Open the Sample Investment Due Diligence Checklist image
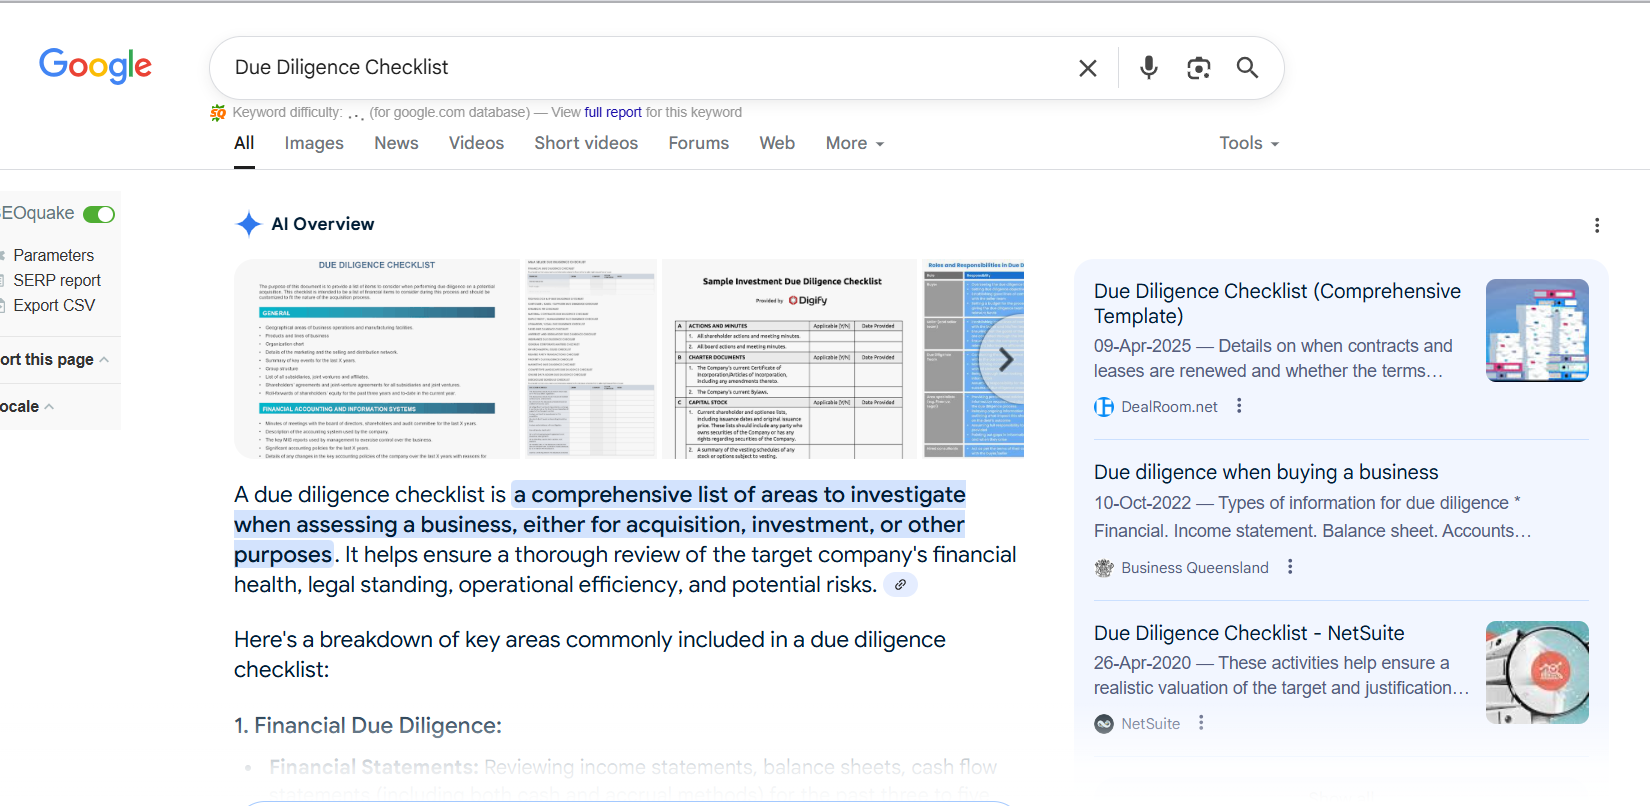Viewport: 1650px width, 806px height. [790, 359]
